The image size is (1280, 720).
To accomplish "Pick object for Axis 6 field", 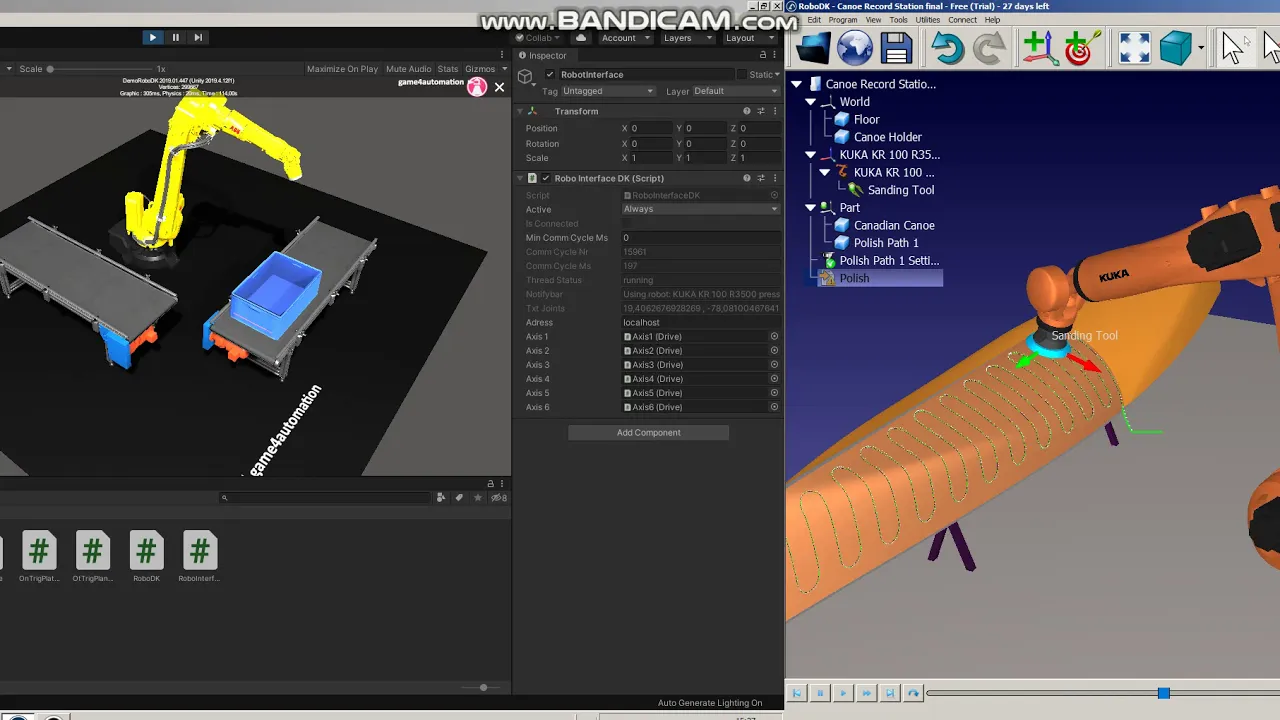I will [x=774, y=407].
